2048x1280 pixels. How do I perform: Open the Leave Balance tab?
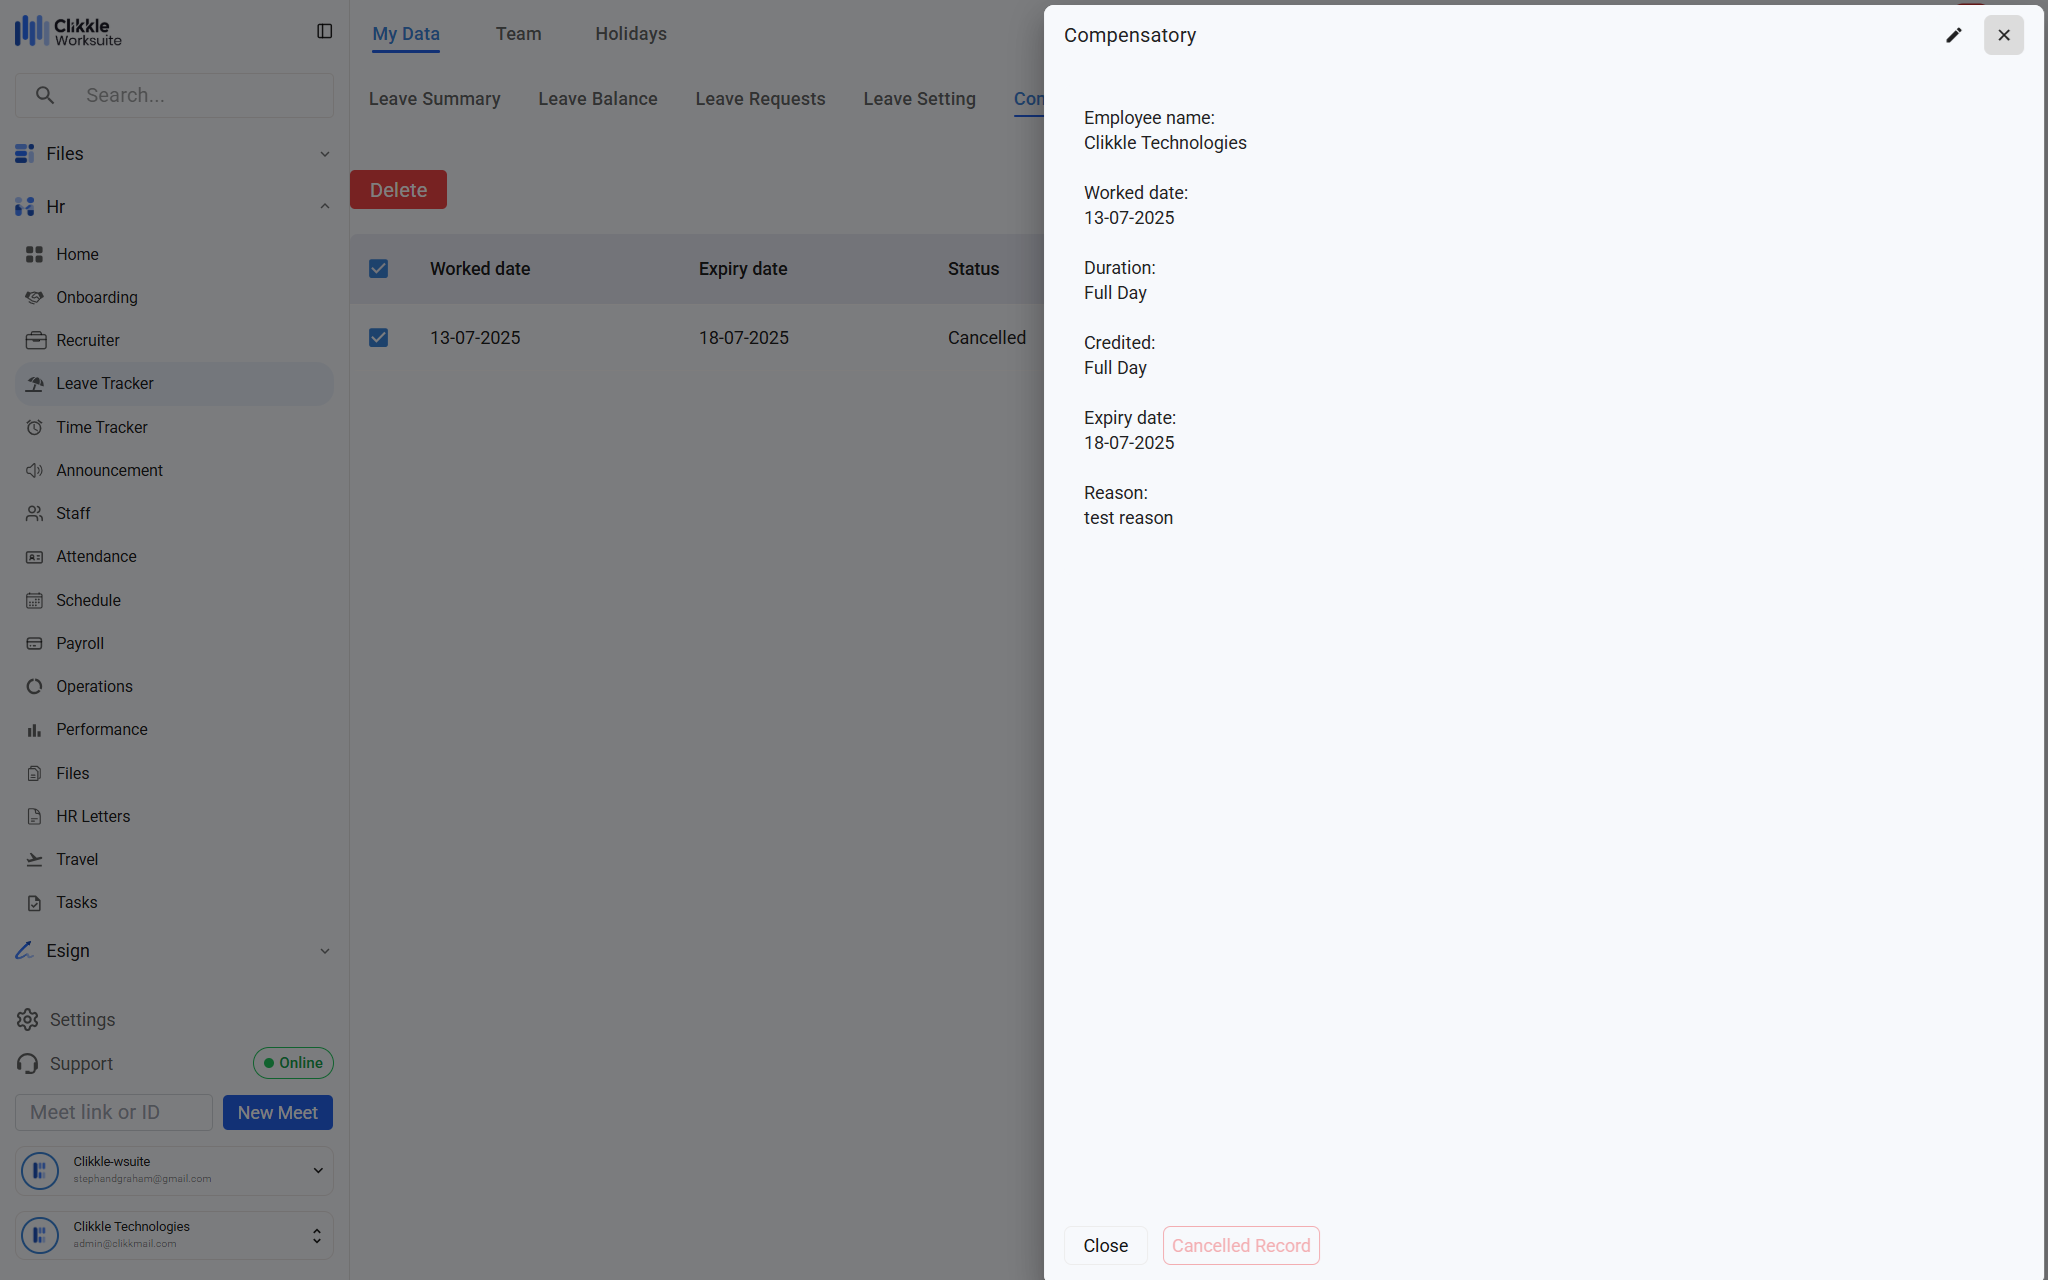click(597, 99)
